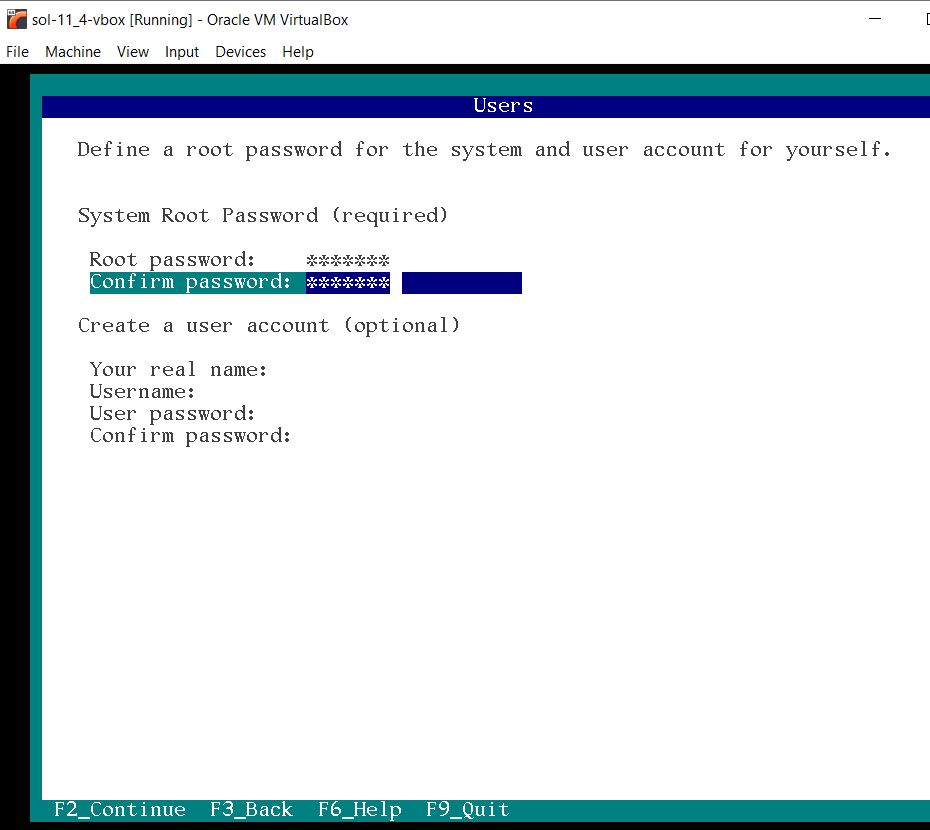Image resolution: width=930 pixels, height=830 pixels.
Task: Open the Machine menu
Action: point(72,52)
